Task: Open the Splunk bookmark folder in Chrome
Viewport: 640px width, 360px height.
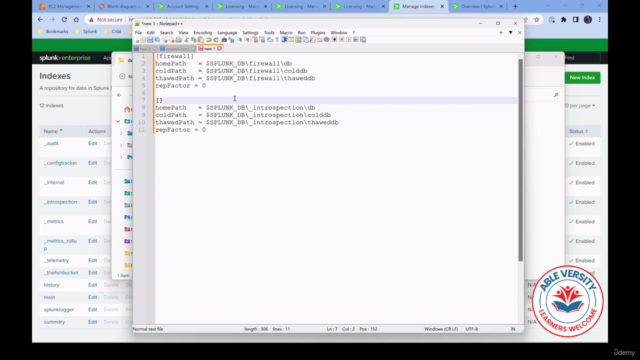Action: click(86, 31)
